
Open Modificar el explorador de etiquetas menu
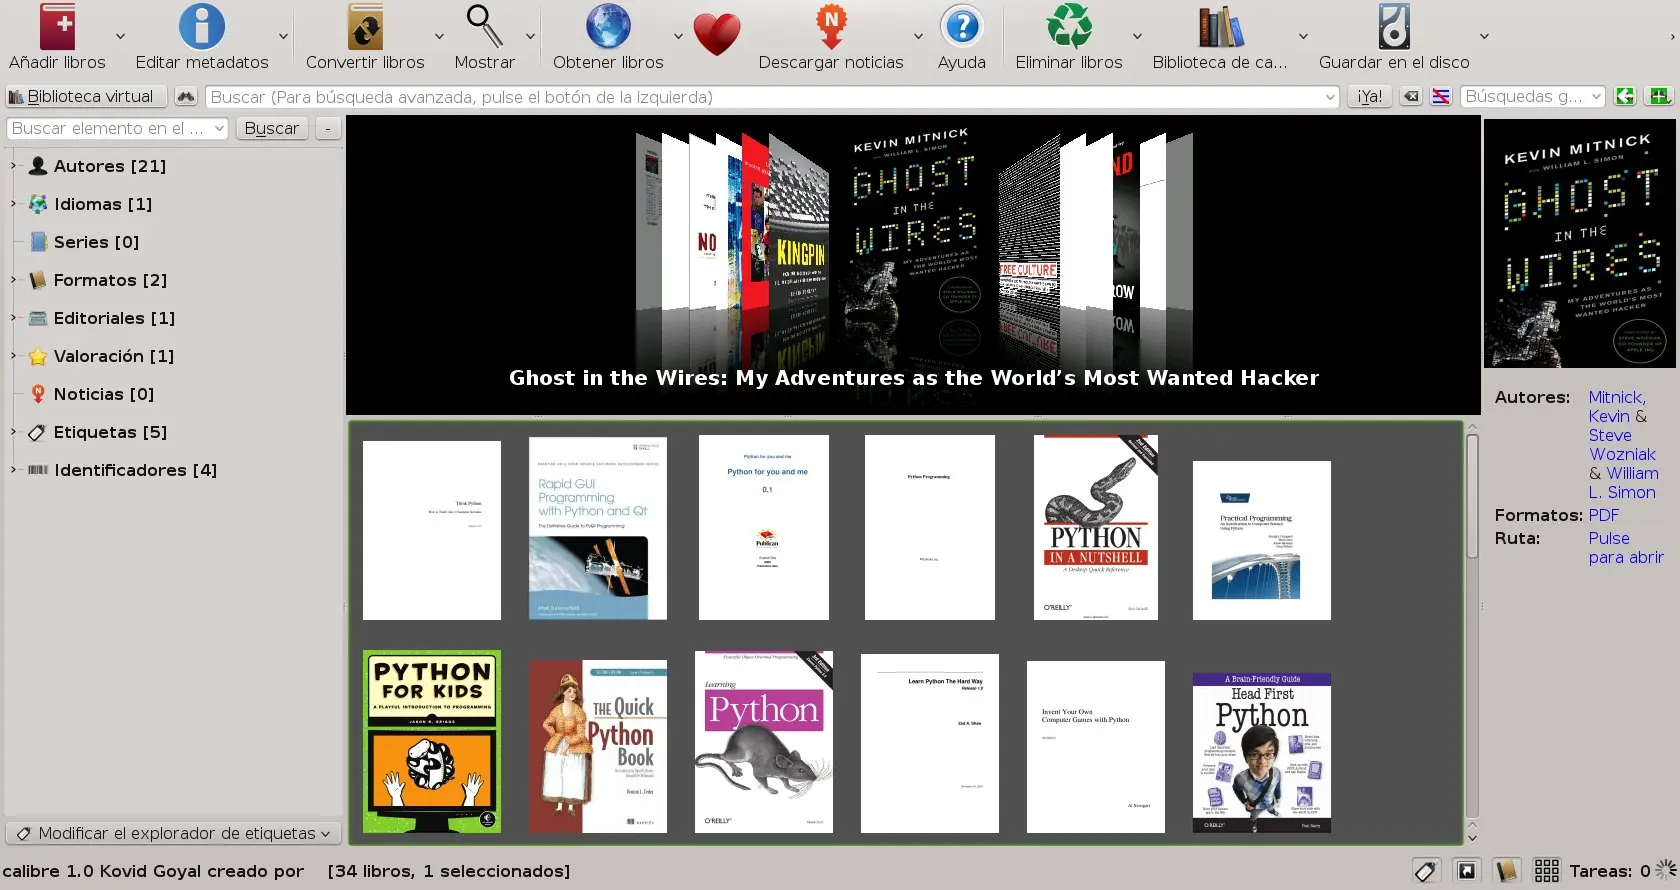coord(173,833)
